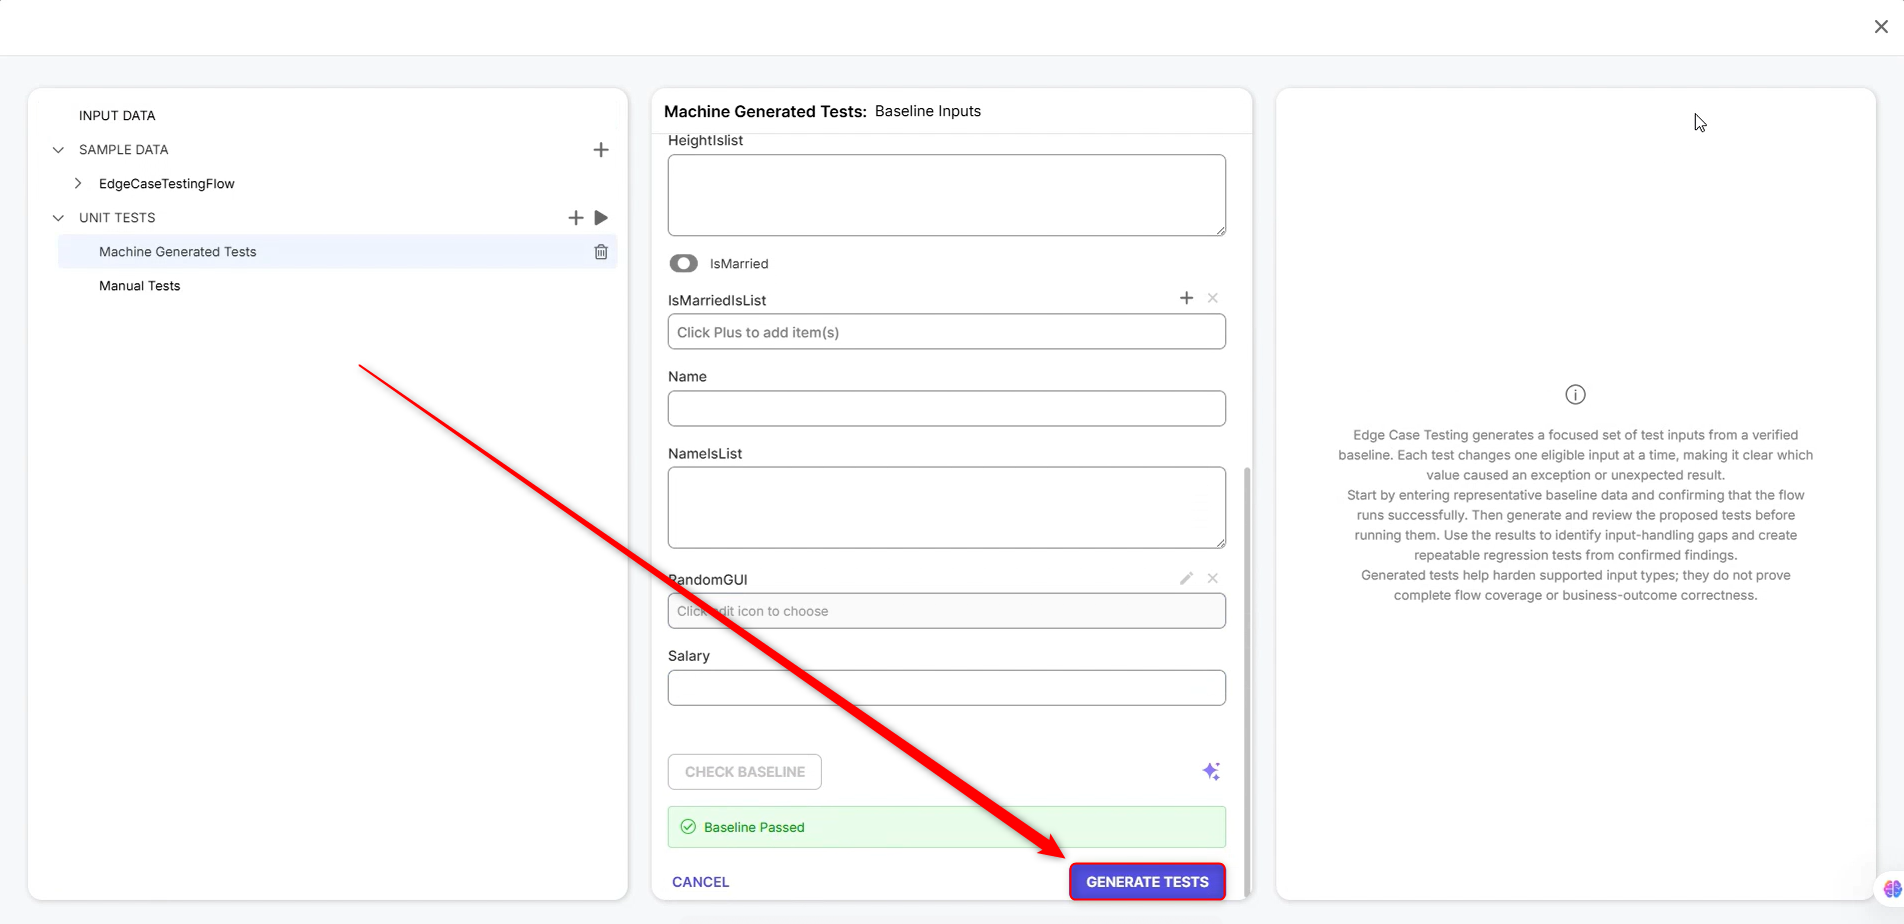Add item to IsMarriedIsList
The image size is (1904, 924).
click(x=1186, y=298)
